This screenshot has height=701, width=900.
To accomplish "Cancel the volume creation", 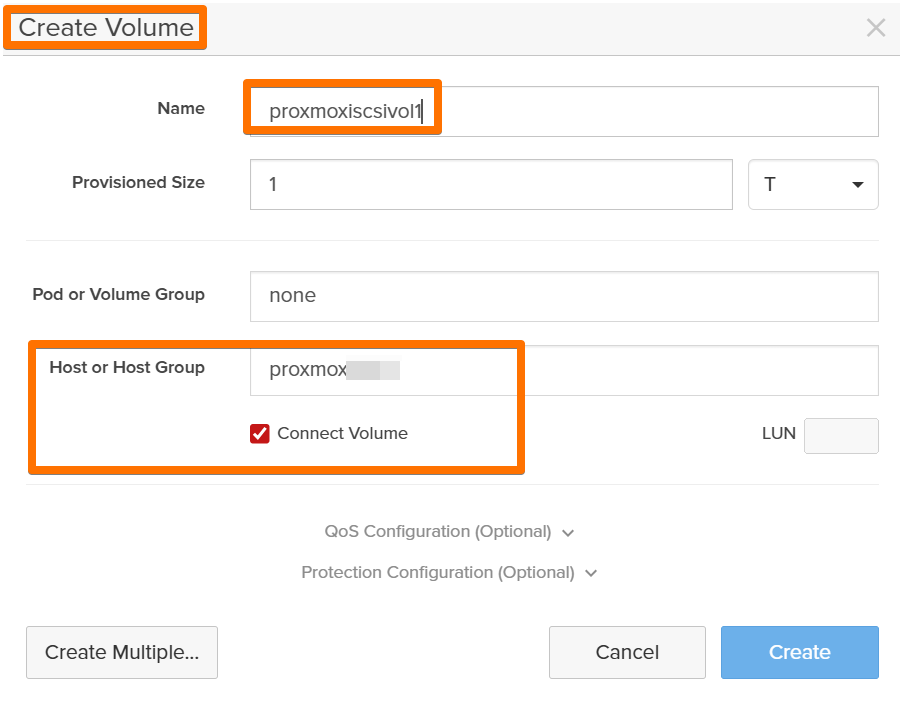I will click(x=627, y=652).
